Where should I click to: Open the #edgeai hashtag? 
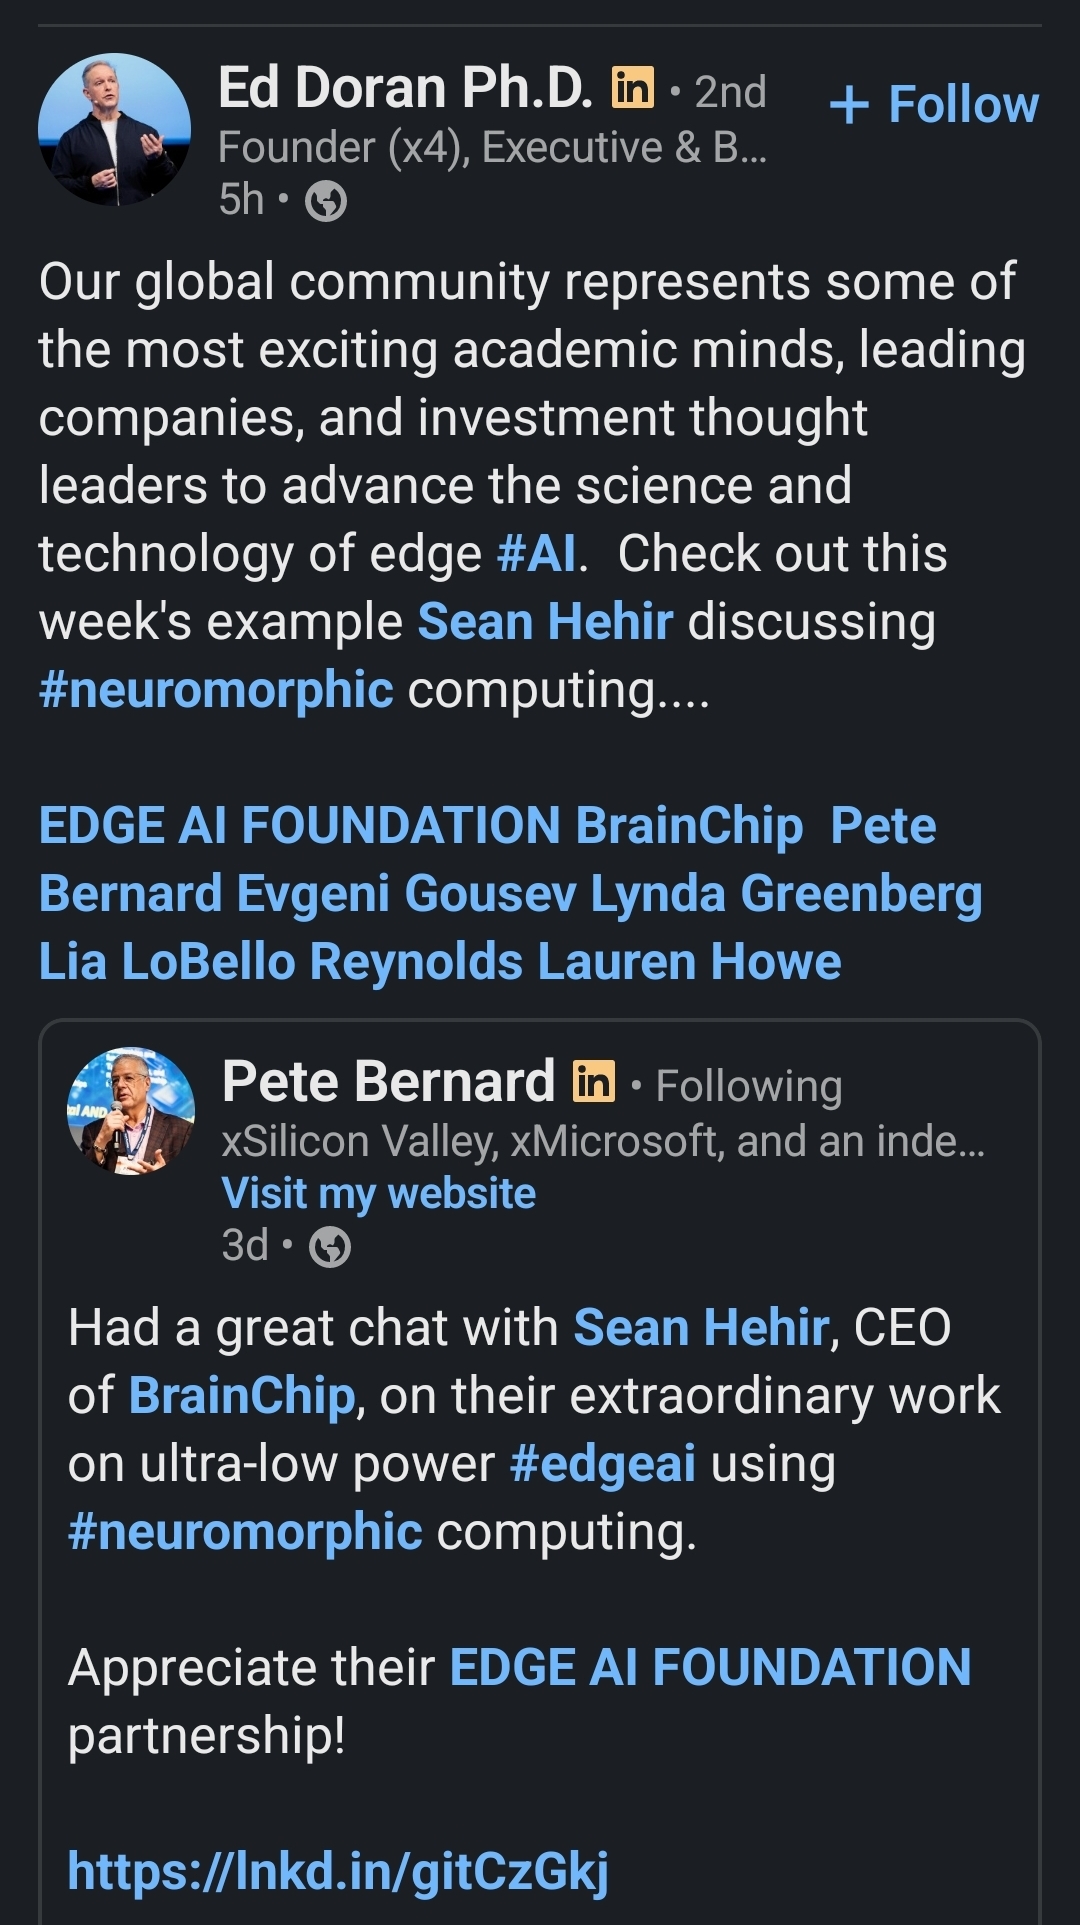click(602, 1464)
